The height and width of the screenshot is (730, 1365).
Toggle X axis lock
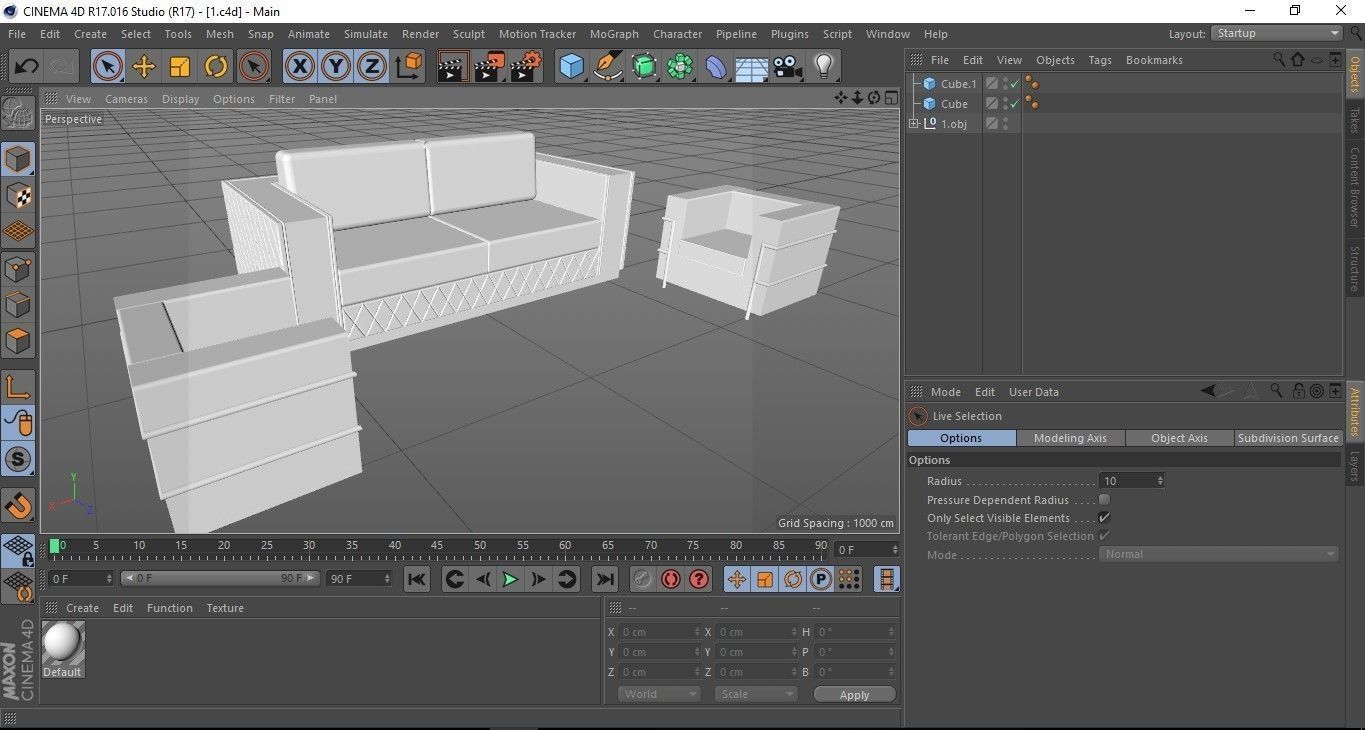pos(300,67)
